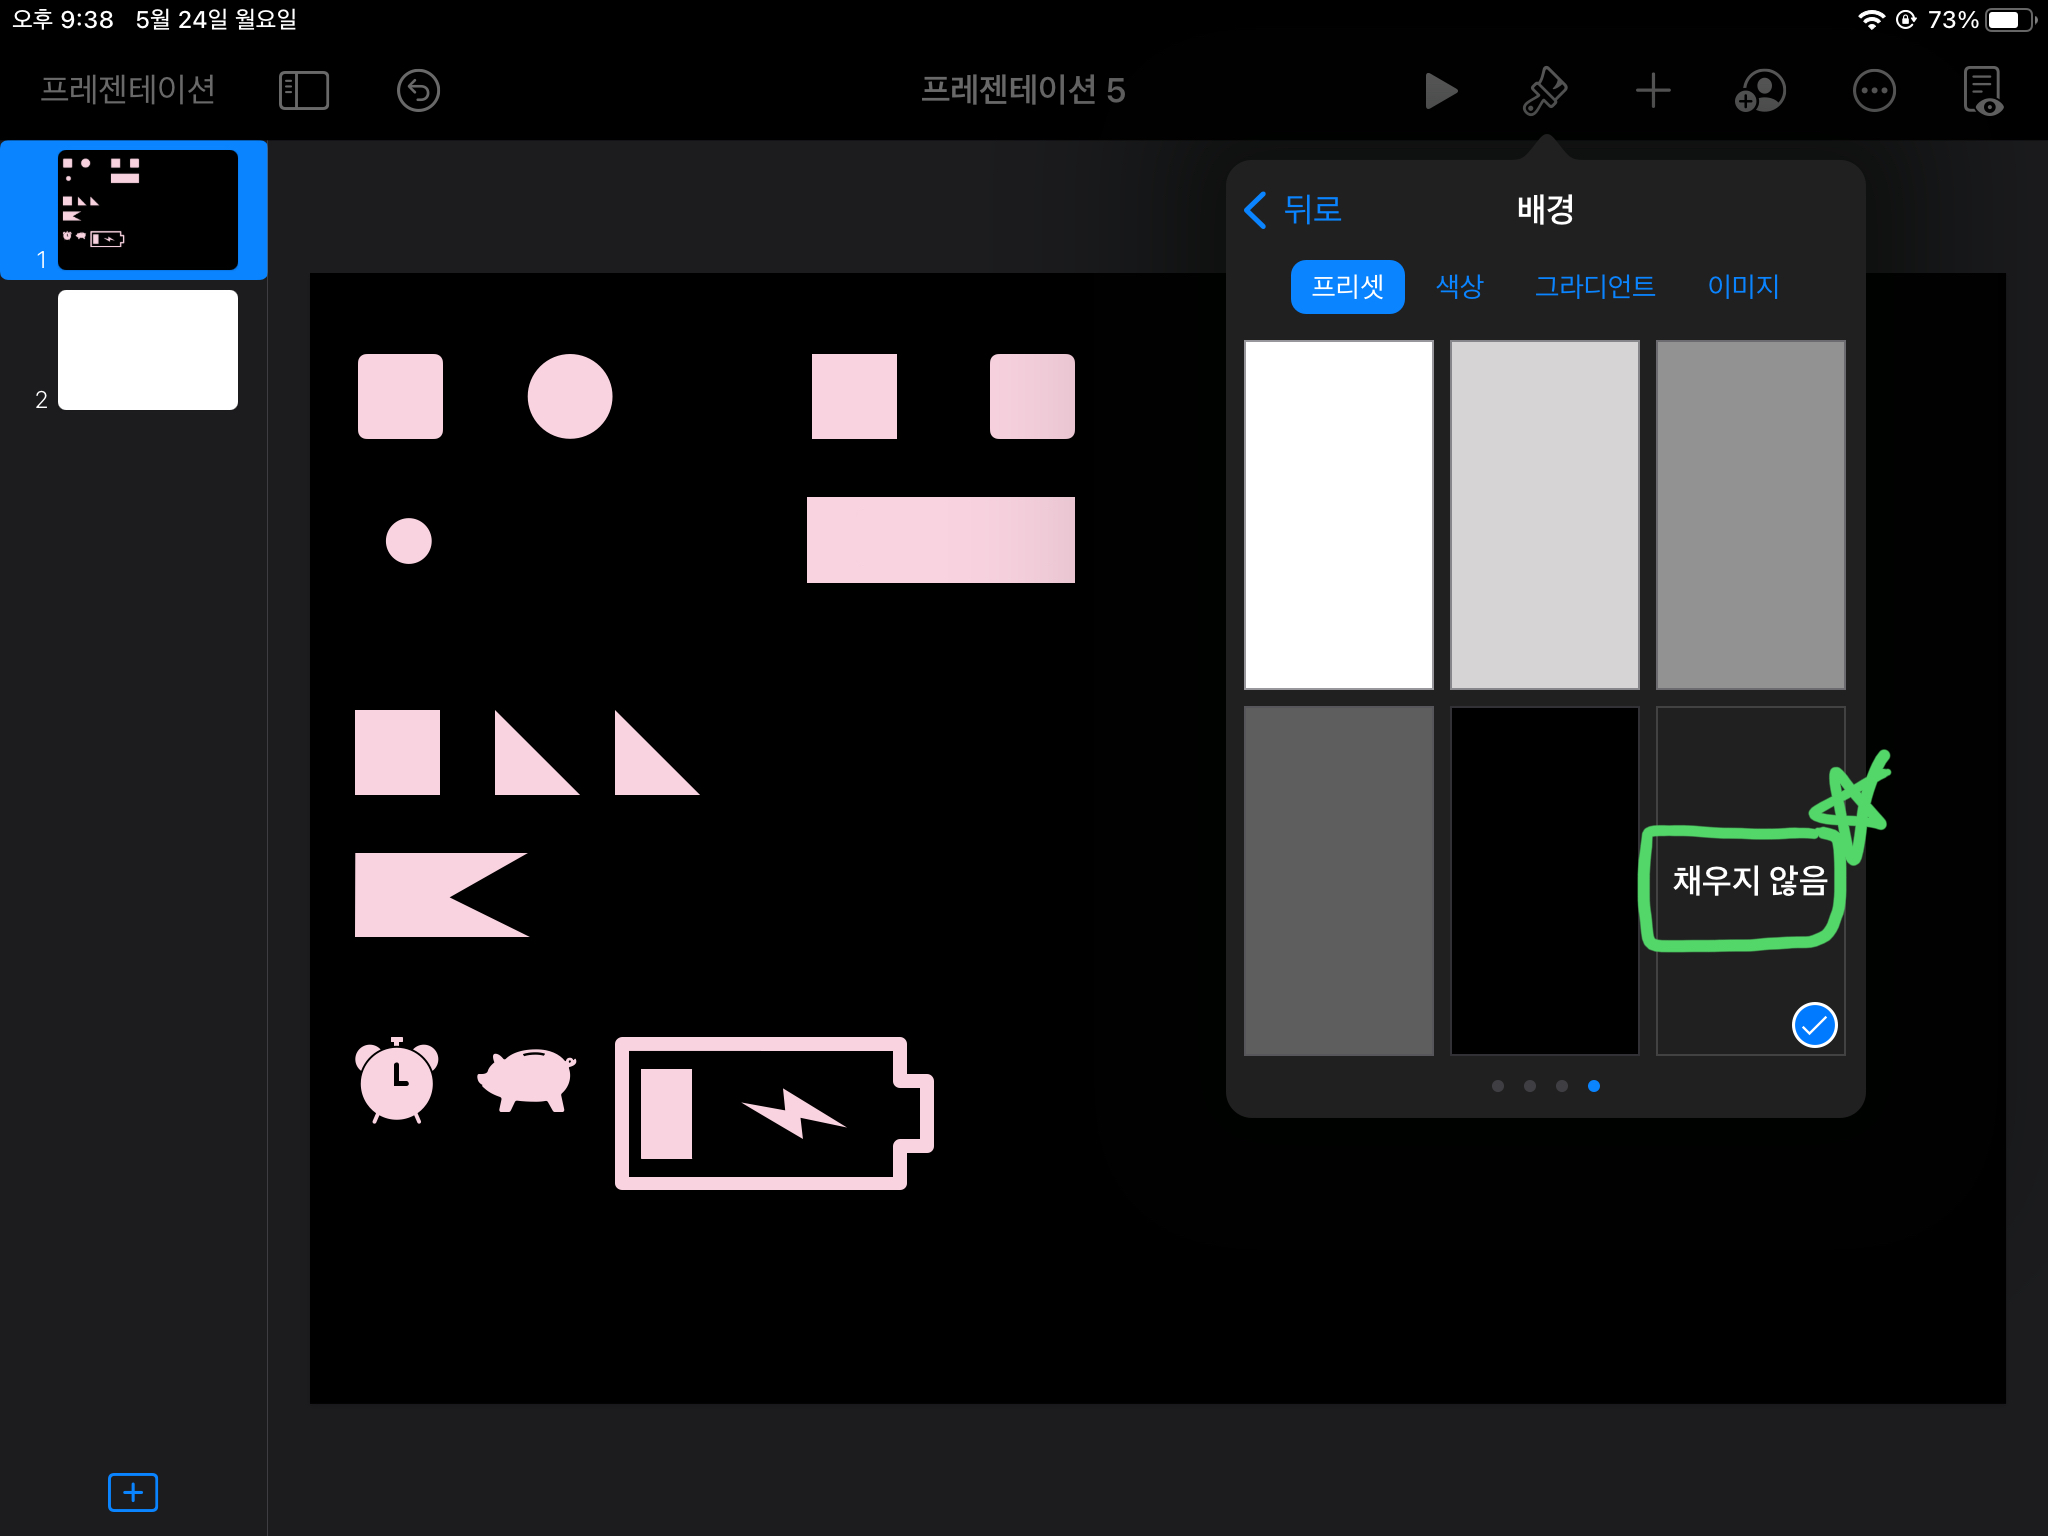Open the More ellipsis menu

pos(1874,90)
